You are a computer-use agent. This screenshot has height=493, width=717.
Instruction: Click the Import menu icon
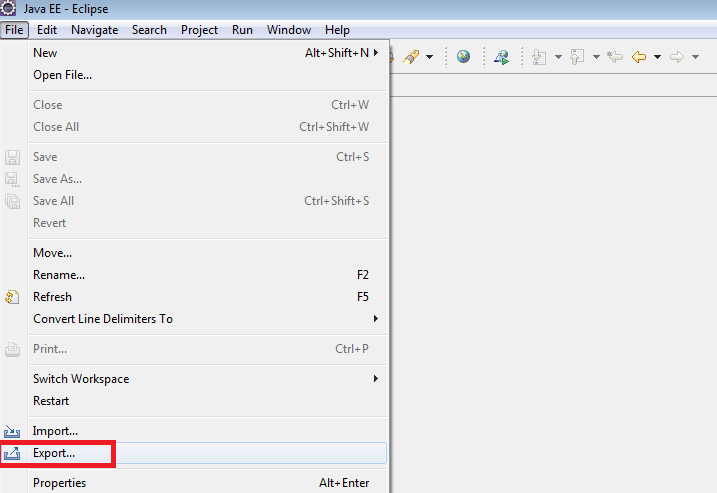click(x=12, y=431)
